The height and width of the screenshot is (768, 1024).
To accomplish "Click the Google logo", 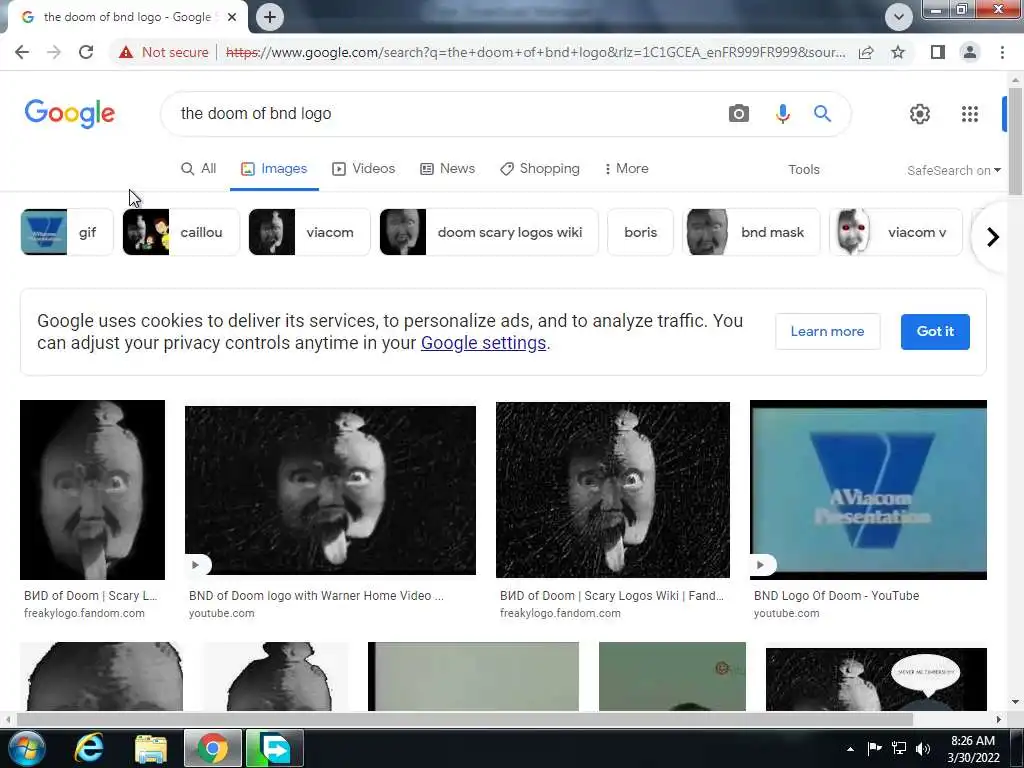I will click(x=70, y=114).
